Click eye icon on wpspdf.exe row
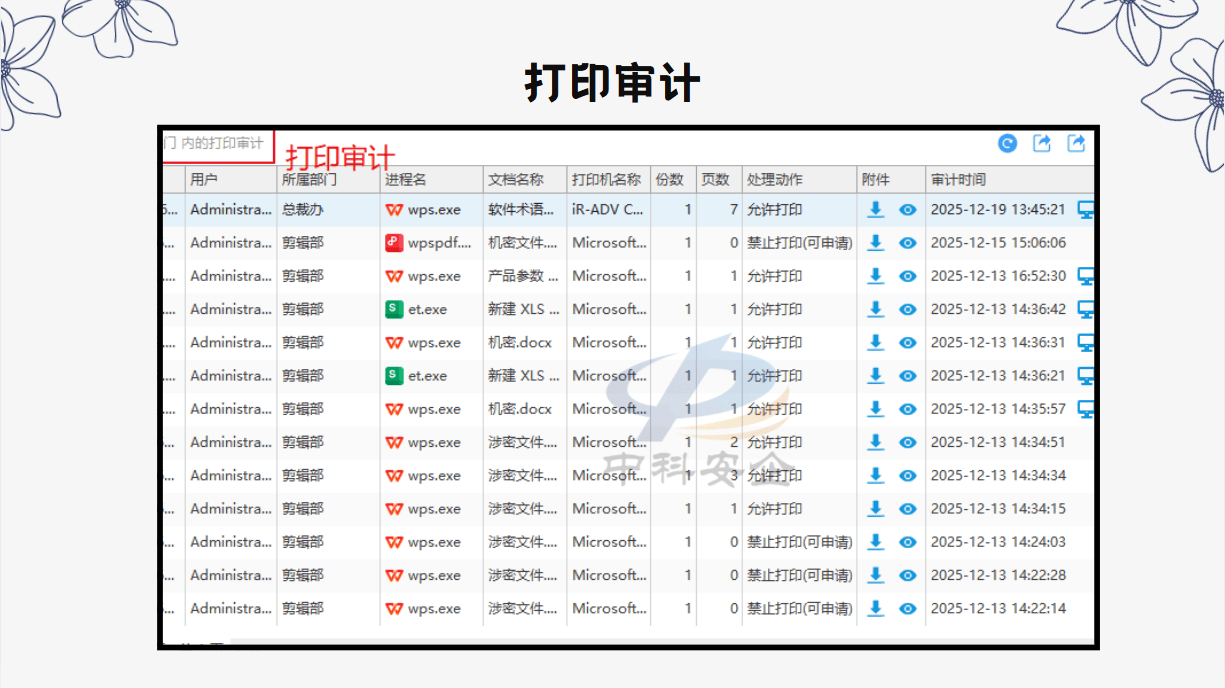Viewport: 1225px width, 688px height. pyautogui.click(x=908, y=243)
